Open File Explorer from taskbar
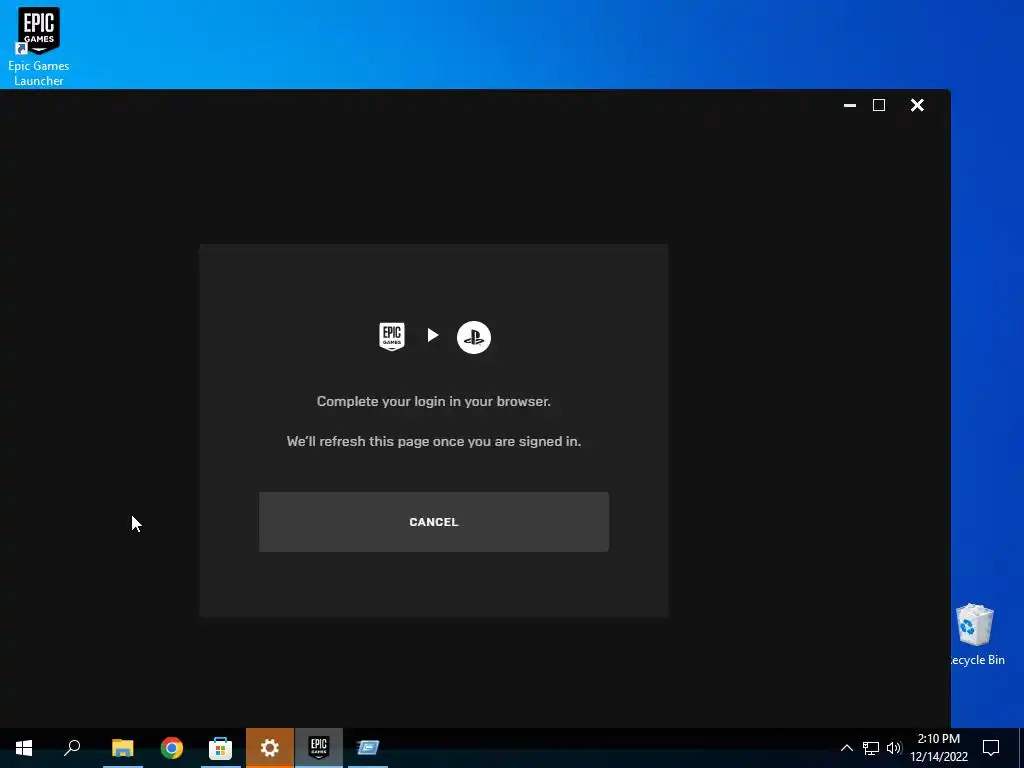1024x768 pixels. click(123, 748)
